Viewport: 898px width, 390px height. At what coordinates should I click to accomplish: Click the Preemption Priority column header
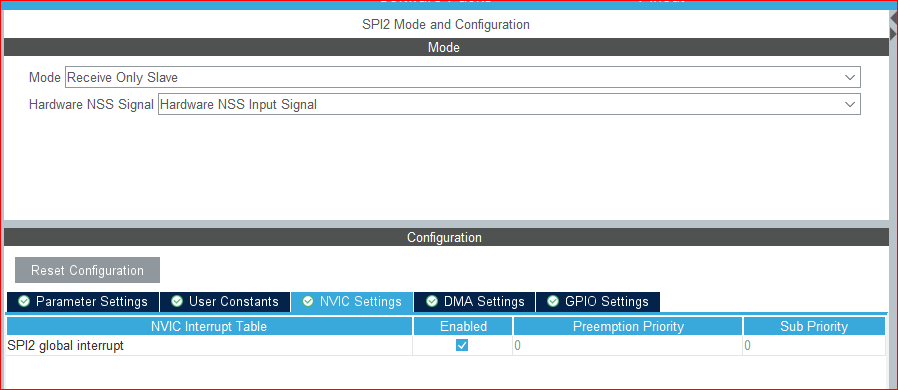coord(628,326)
